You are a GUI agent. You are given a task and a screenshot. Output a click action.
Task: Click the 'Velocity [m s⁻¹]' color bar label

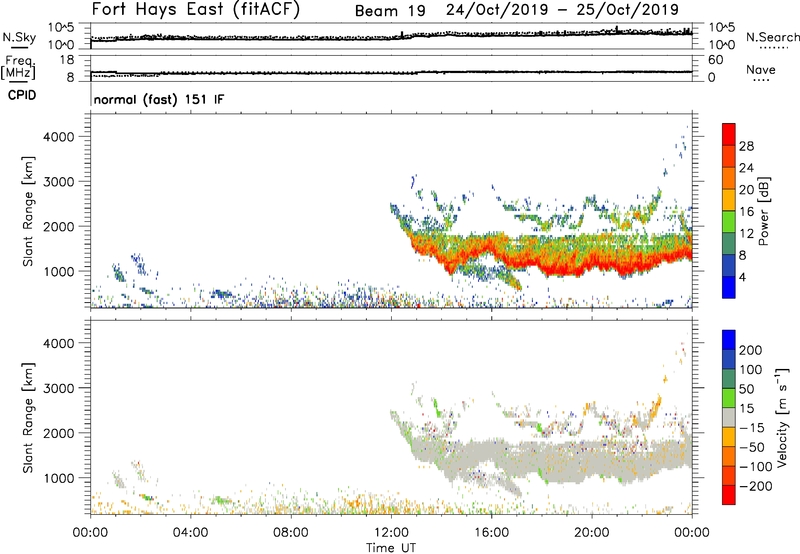tap(782, 417)
